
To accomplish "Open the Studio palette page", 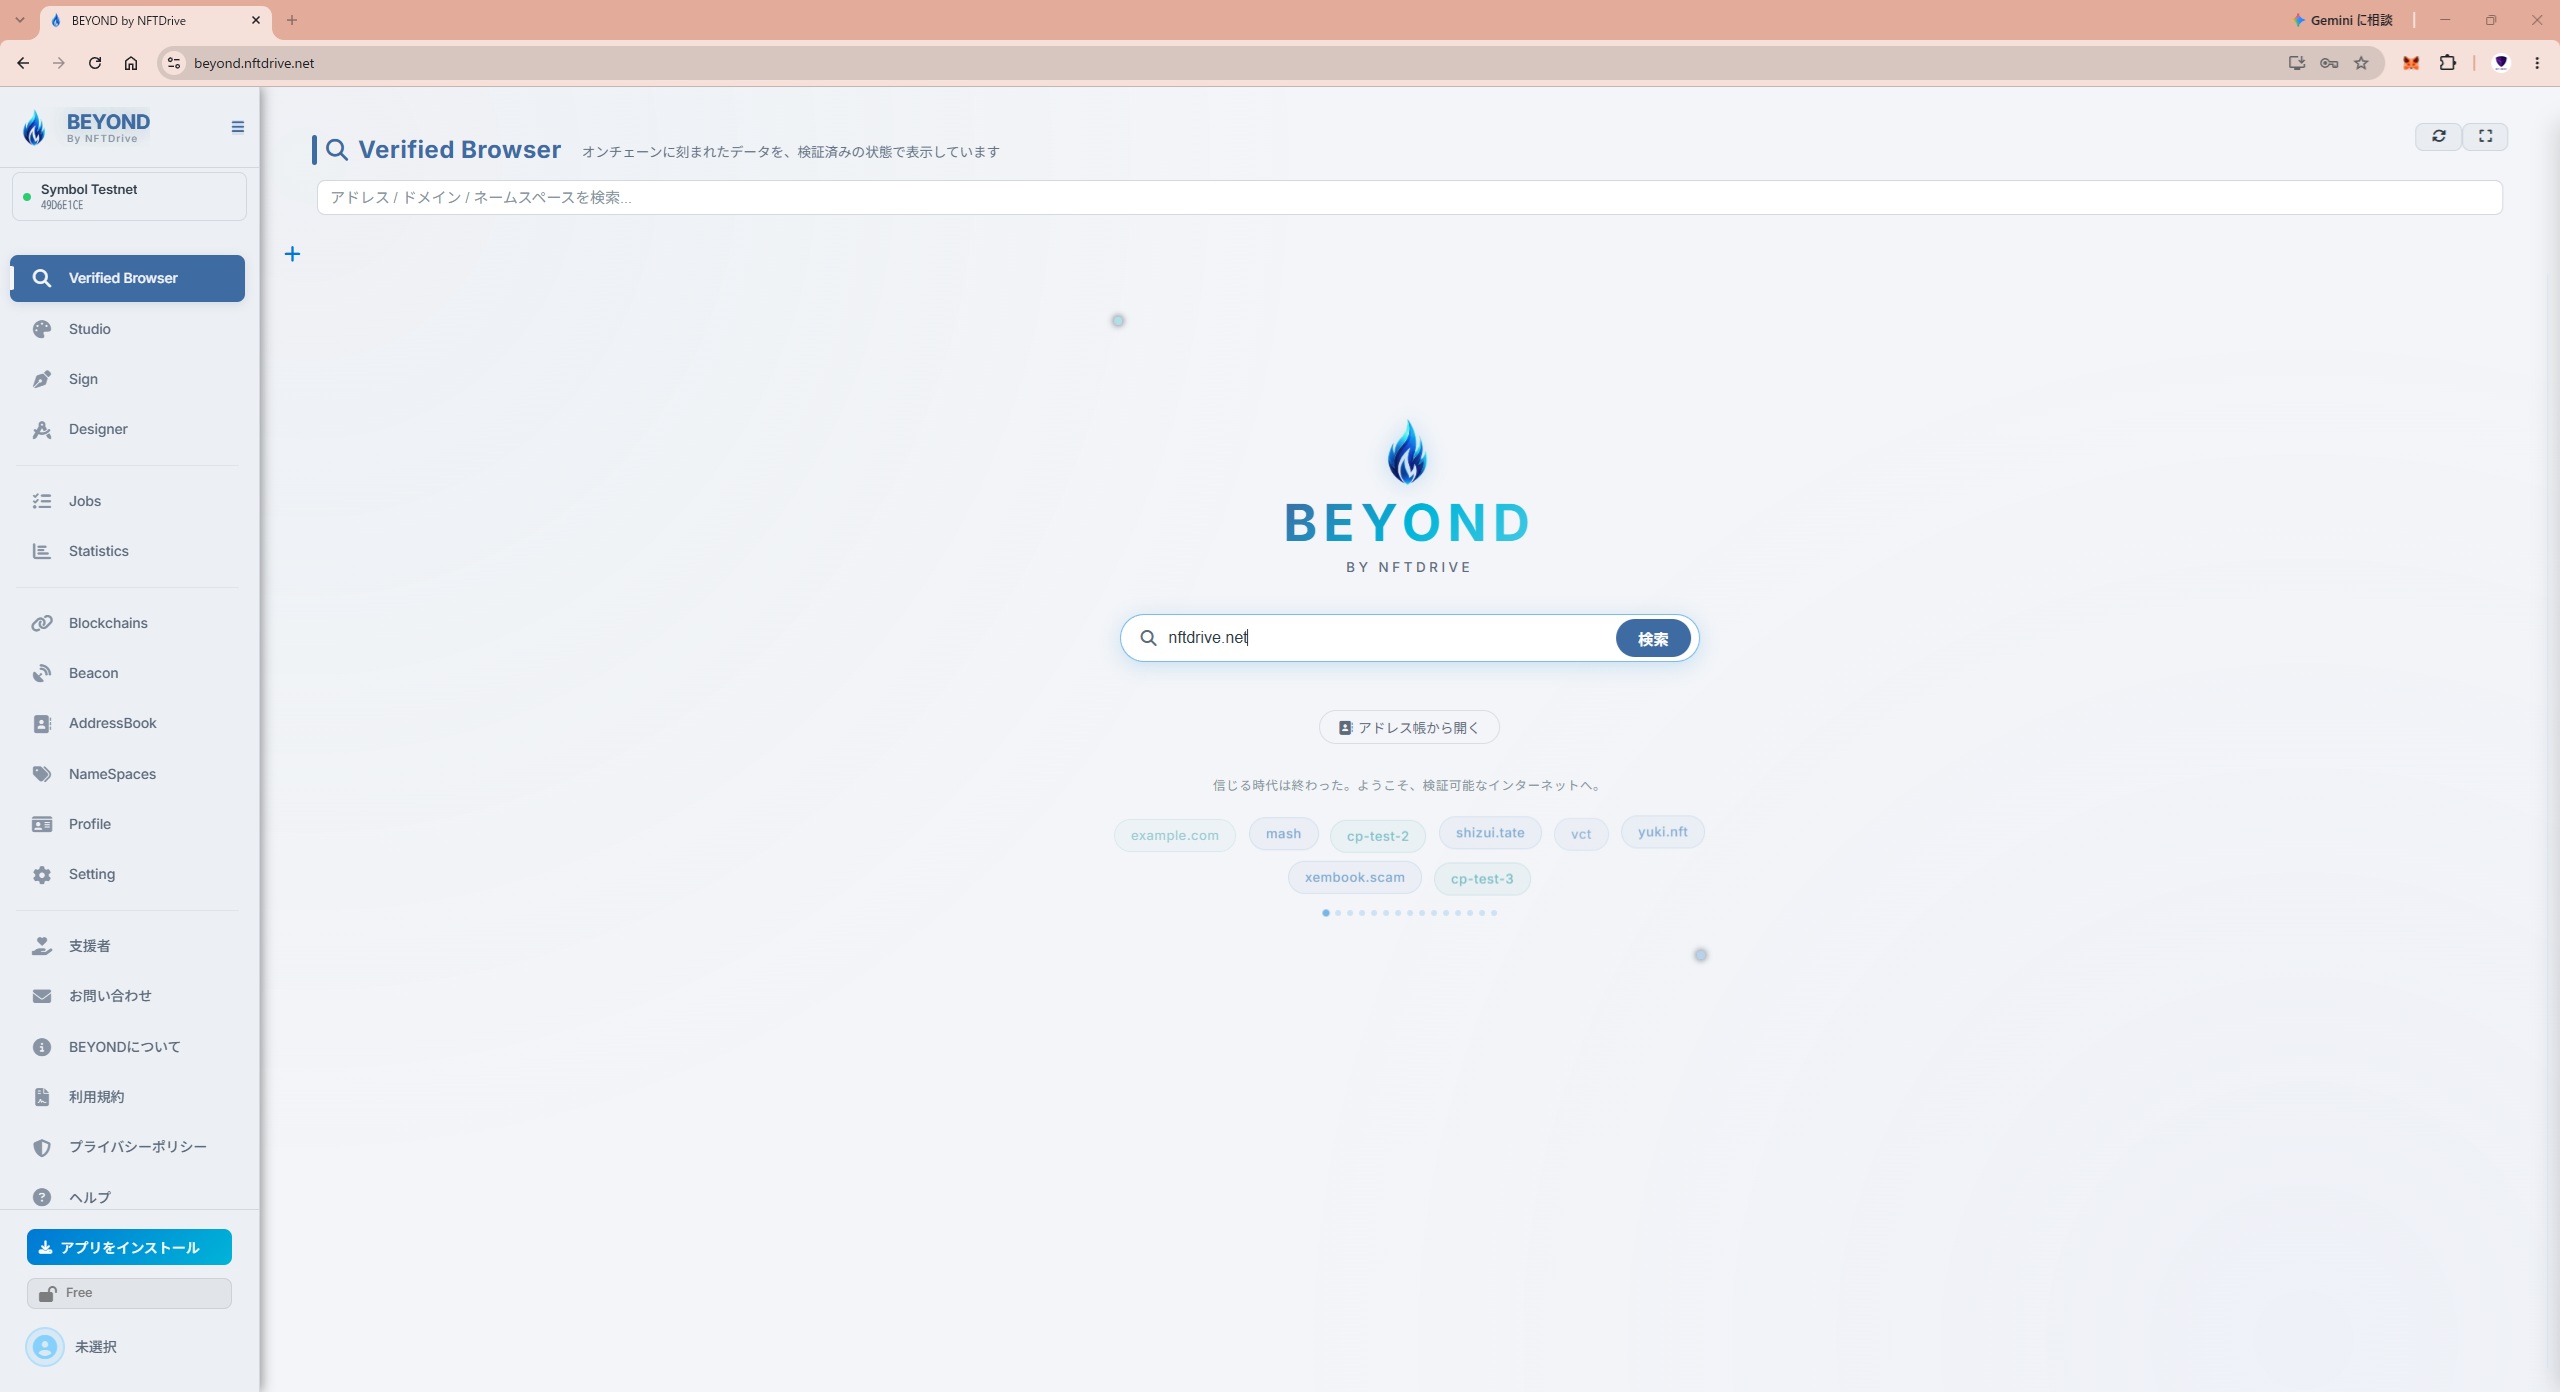I will 127,329.
